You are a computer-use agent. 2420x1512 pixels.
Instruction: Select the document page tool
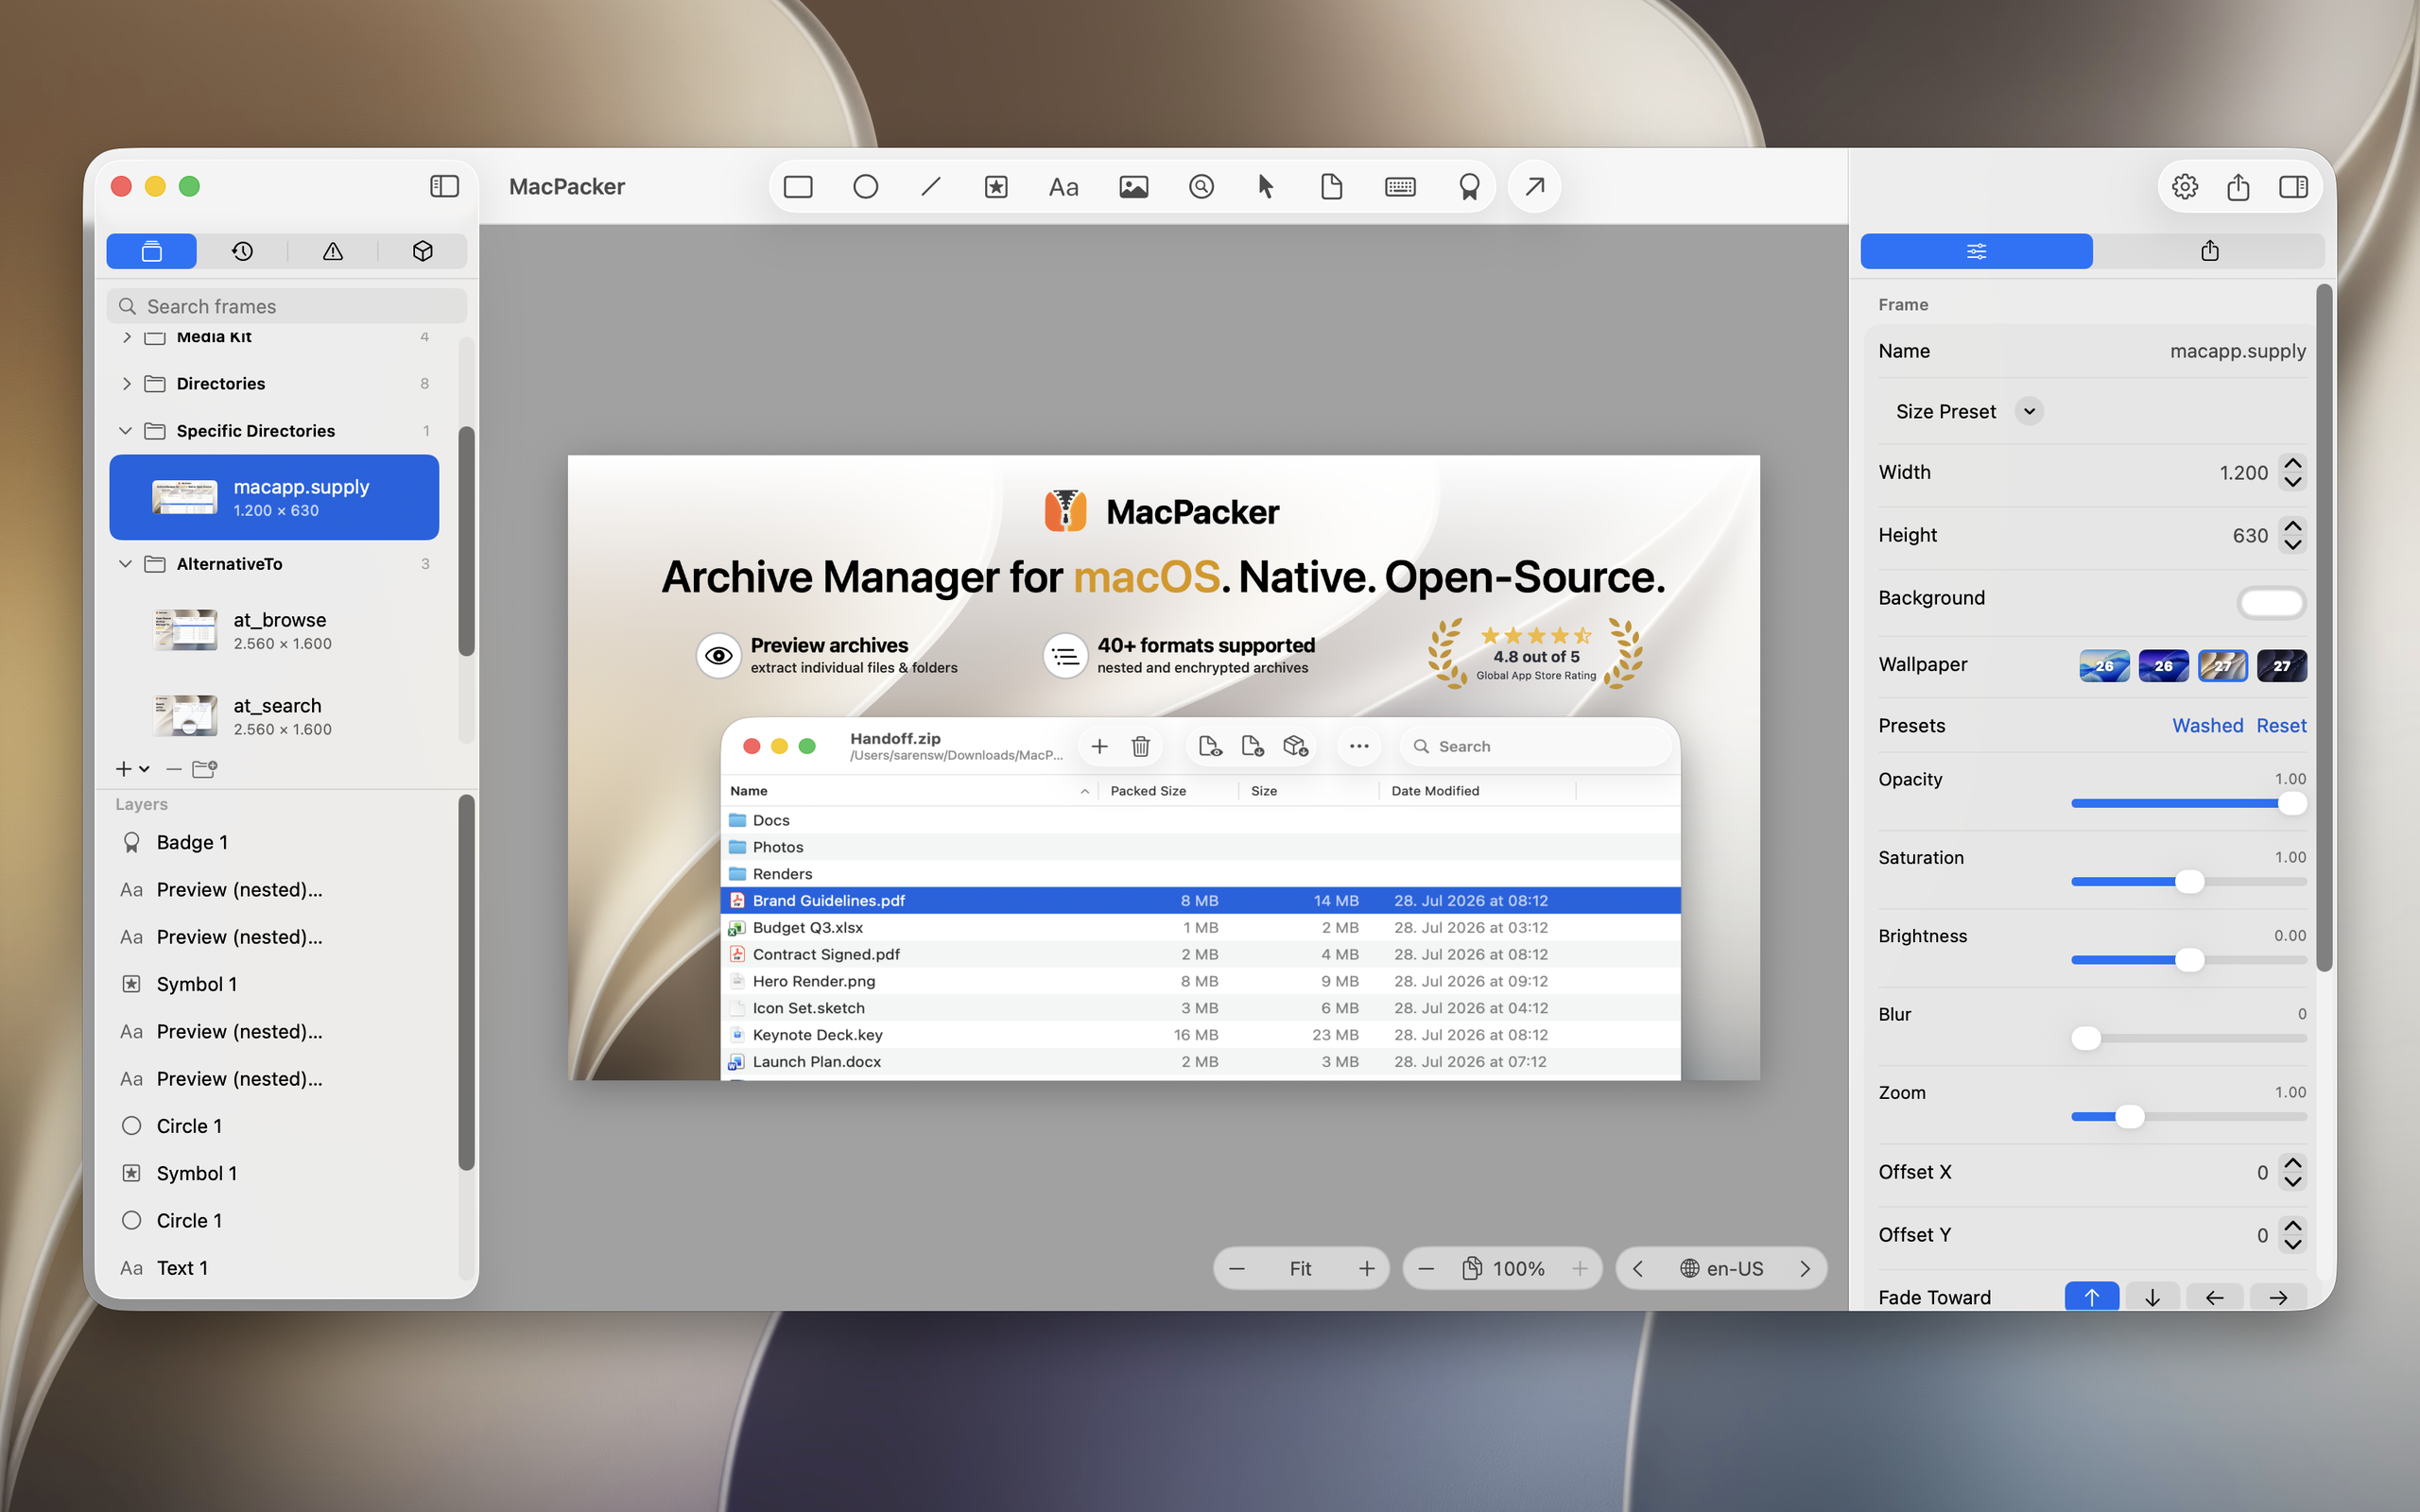[1331, 187]
